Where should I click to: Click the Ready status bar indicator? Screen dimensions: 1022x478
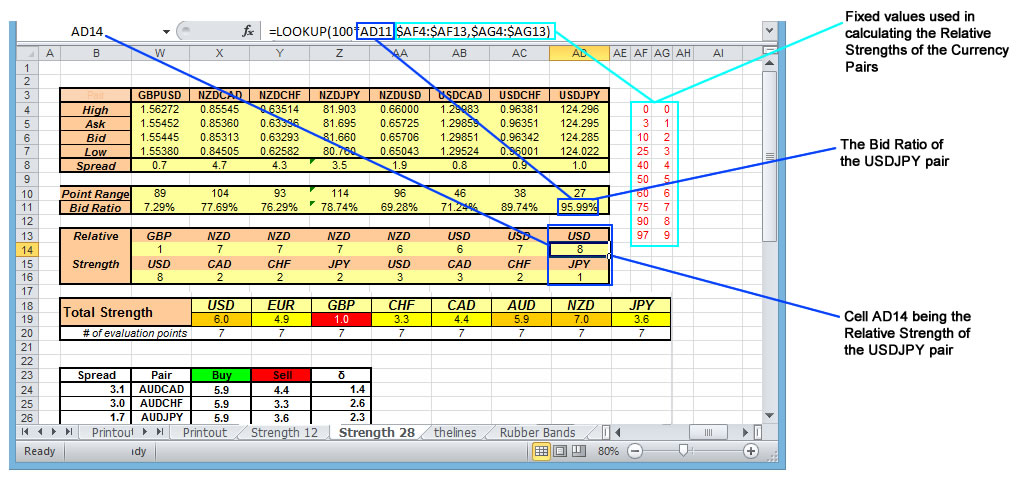click(x=40, y=451)
